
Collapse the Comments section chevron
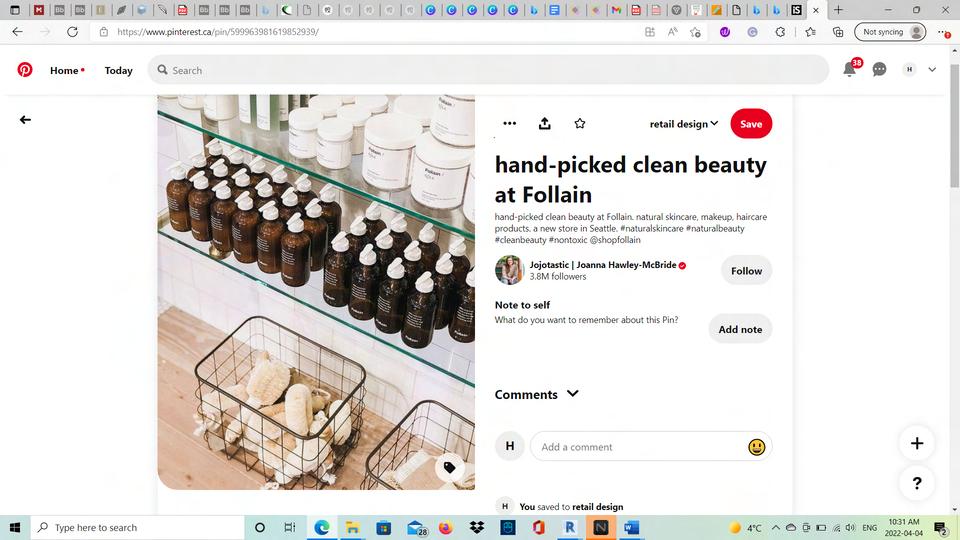coord(572,394)
